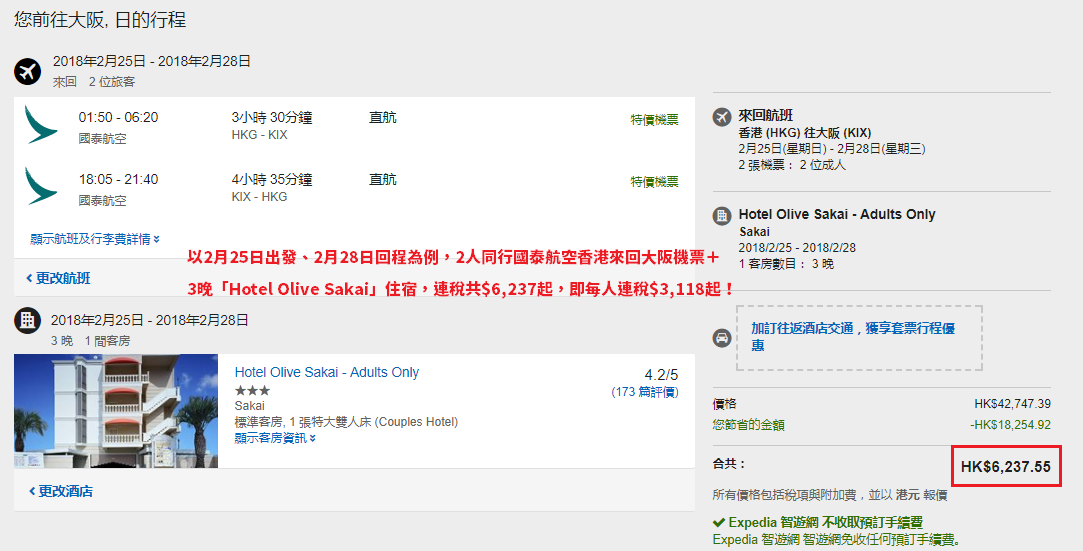The image size is (1083, 551).
Task: Click the 18:05 - 21:40 return time
Action: [118, 180]
